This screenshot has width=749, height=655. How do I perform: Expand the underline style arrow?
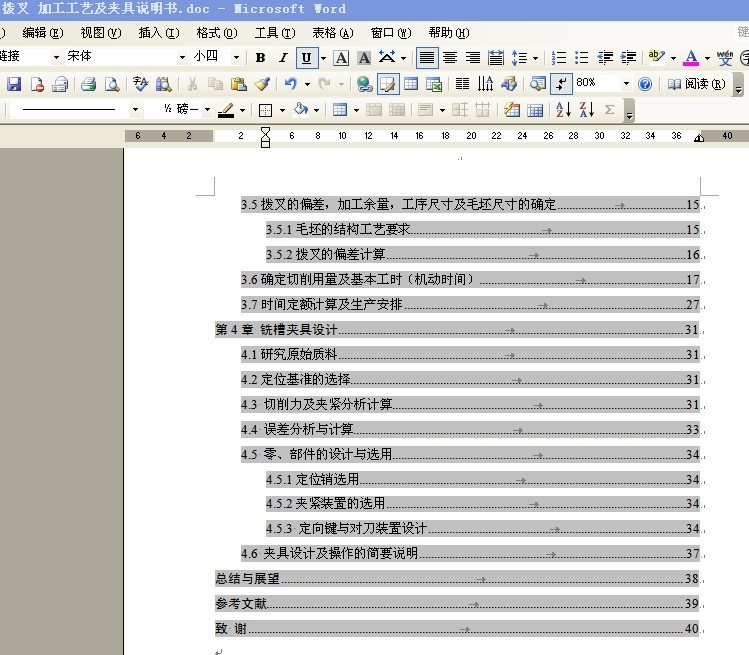pyautogui.click(x=323, y=59)
